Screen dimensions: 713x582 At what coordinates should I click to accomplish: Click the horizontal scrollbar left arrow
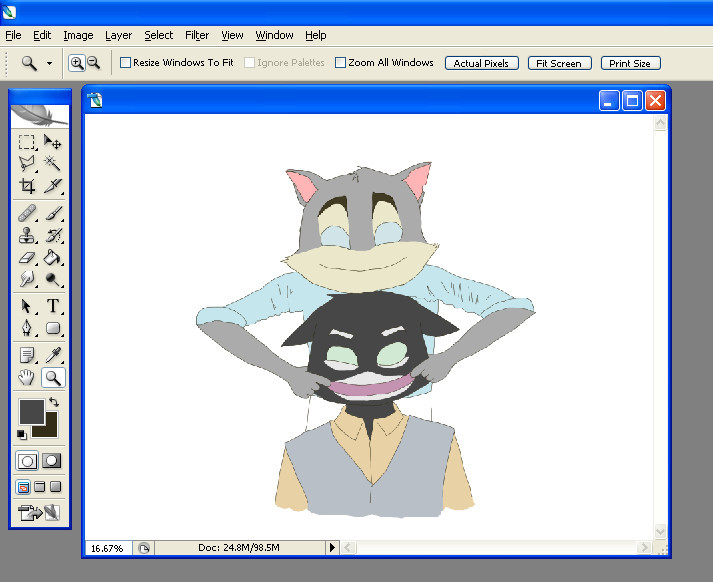347,547
